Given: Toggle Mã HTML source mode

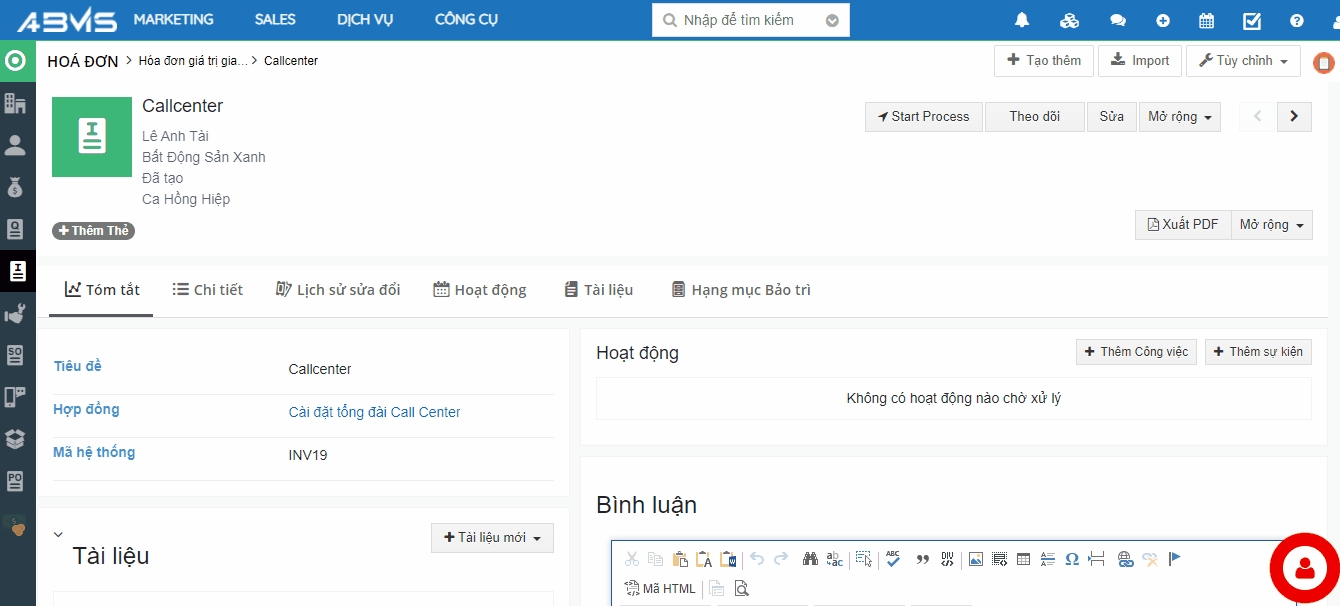Looking at the screenshot, I should (x=660, y=588).
